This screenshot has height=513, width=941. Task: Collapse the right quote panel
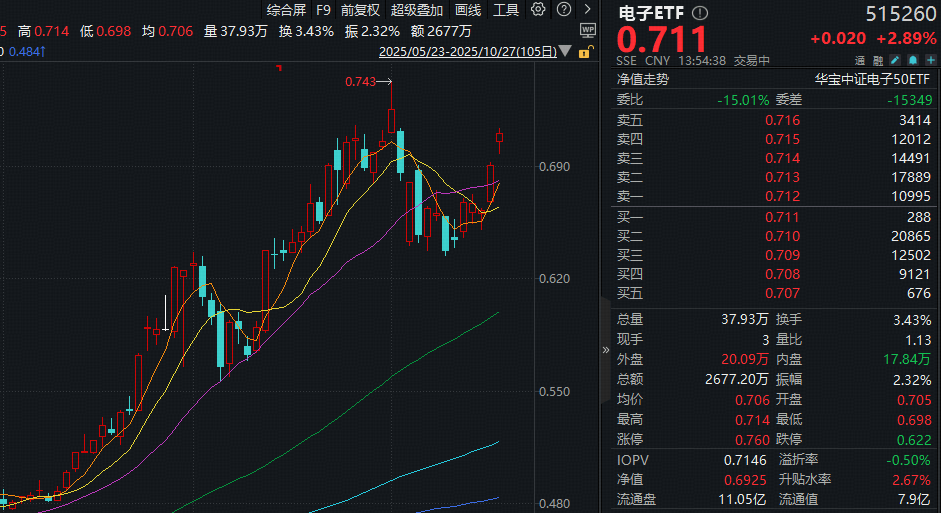click(x=604, y=350)
